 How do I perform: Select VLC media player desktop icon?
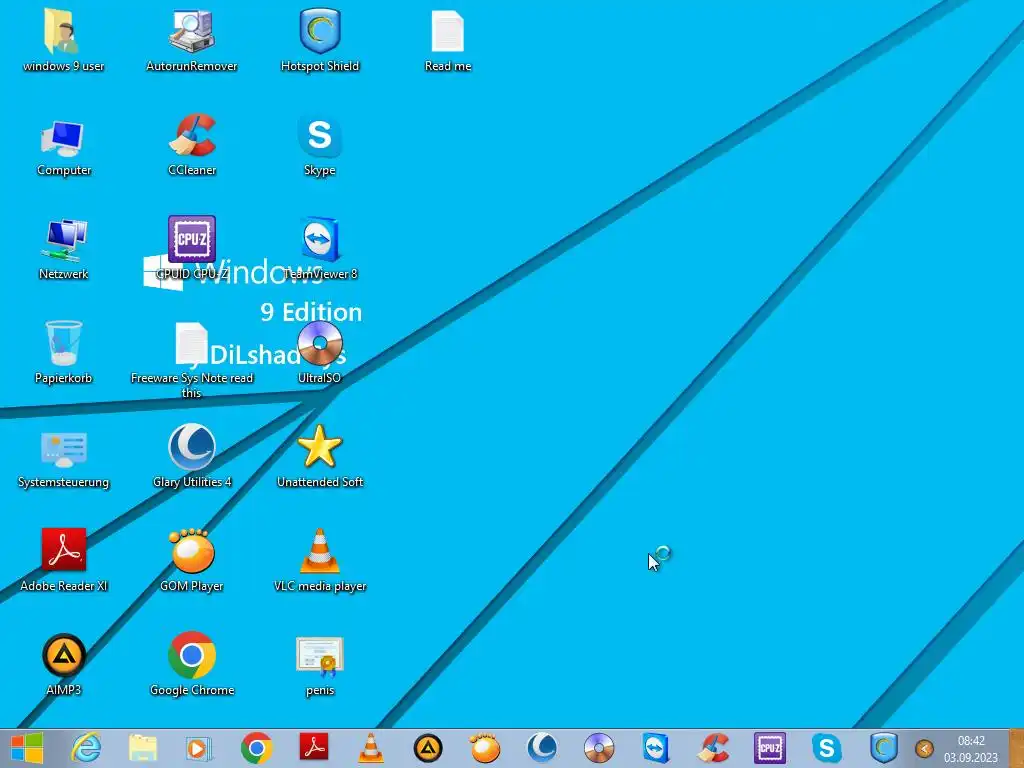click(x=319, y=560)
